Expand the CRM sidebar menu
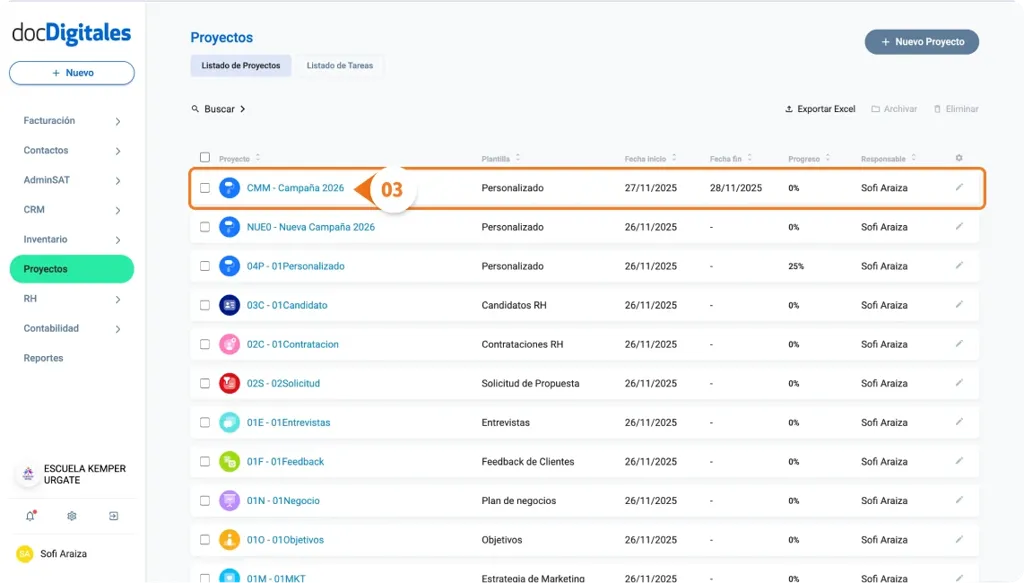The width and height of the screenshot is (1024, 583). 71,210
